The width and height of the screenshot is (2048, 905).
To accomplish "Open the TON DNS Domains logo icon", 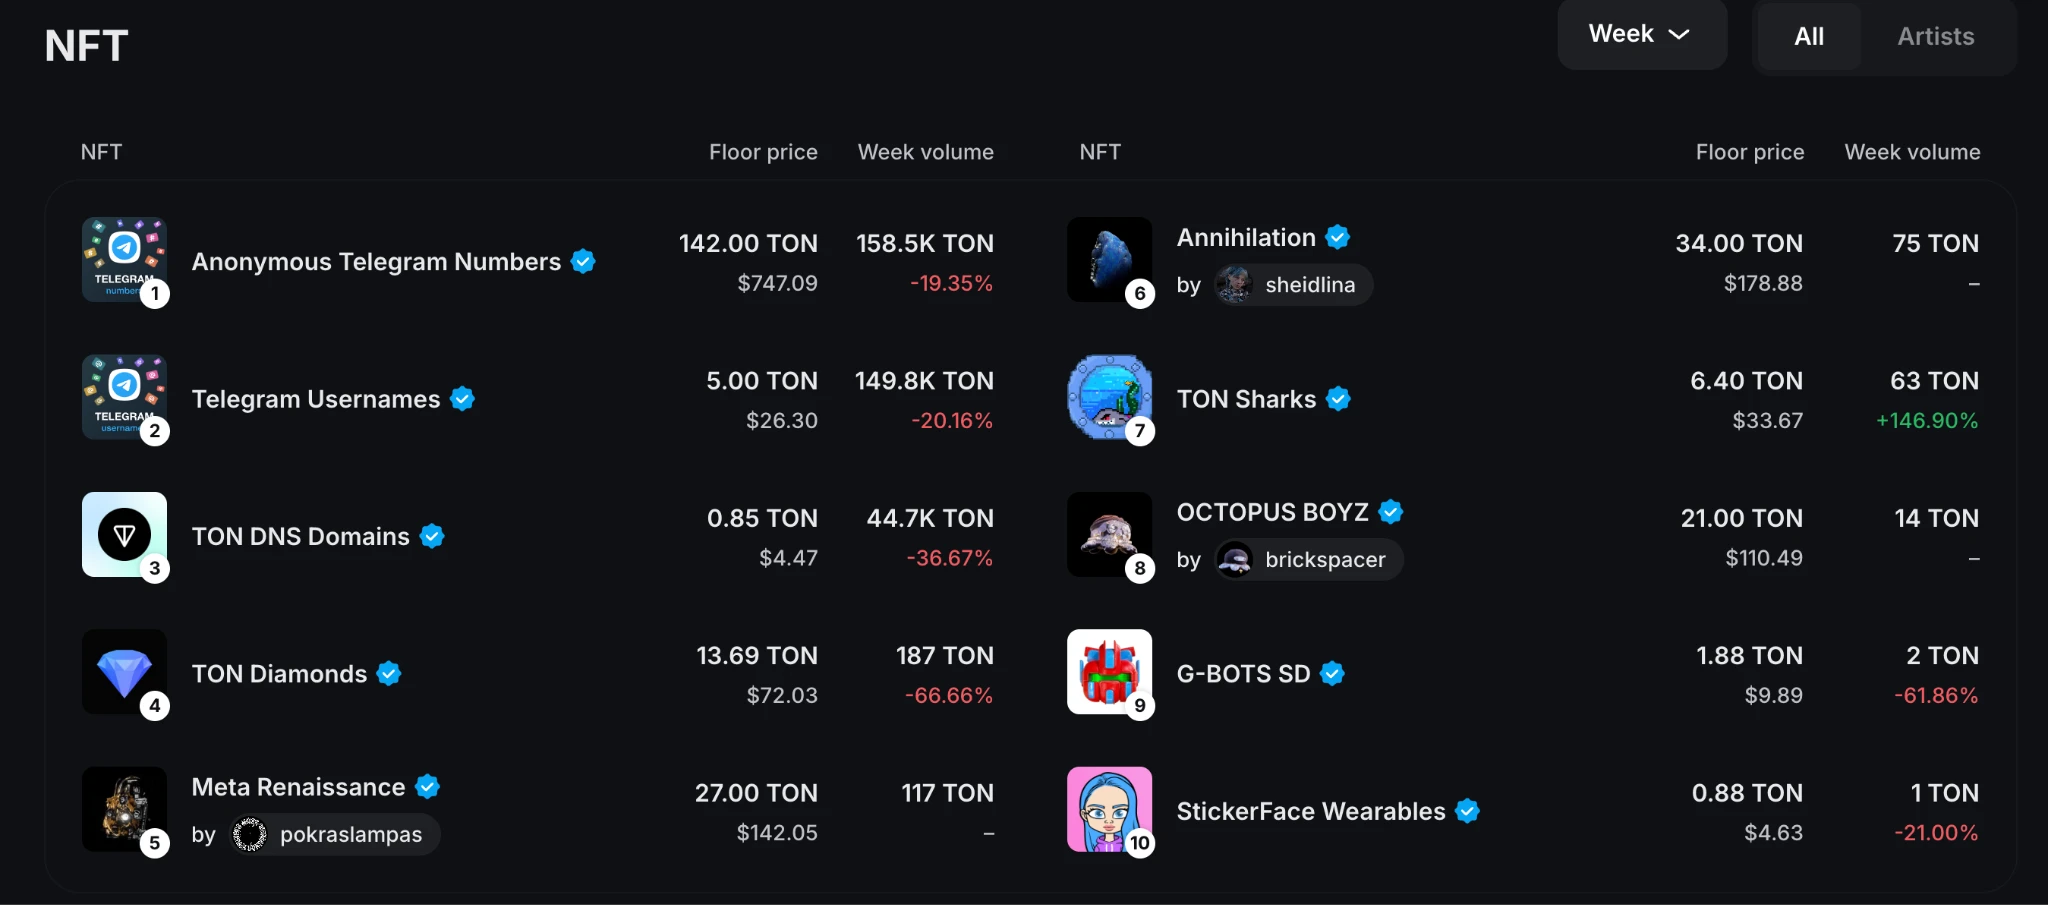I will coord(124,534).
